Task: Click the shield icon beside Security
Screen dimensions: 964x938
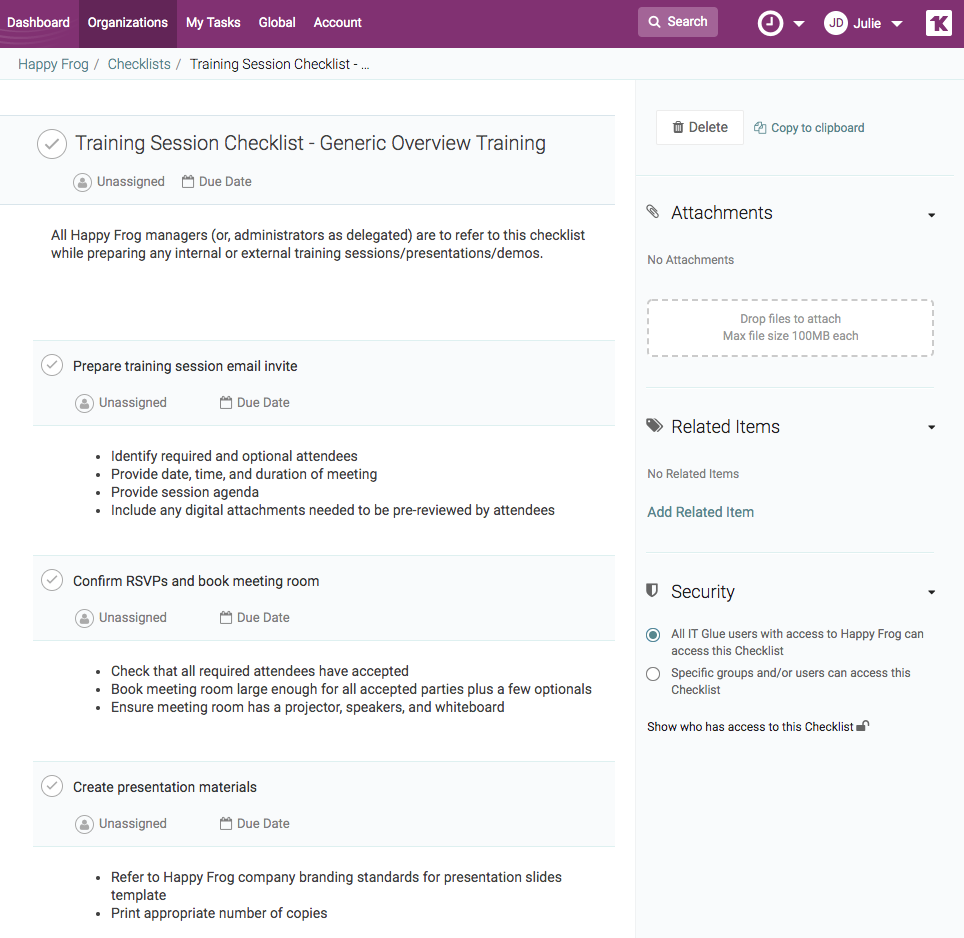Action: pos(653,591)
